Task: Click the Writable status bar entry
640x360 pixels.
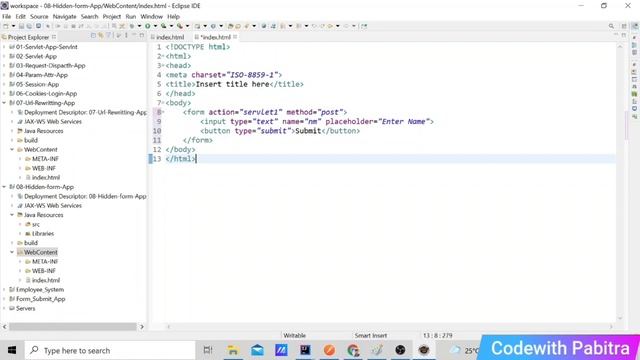Action: 294,336
